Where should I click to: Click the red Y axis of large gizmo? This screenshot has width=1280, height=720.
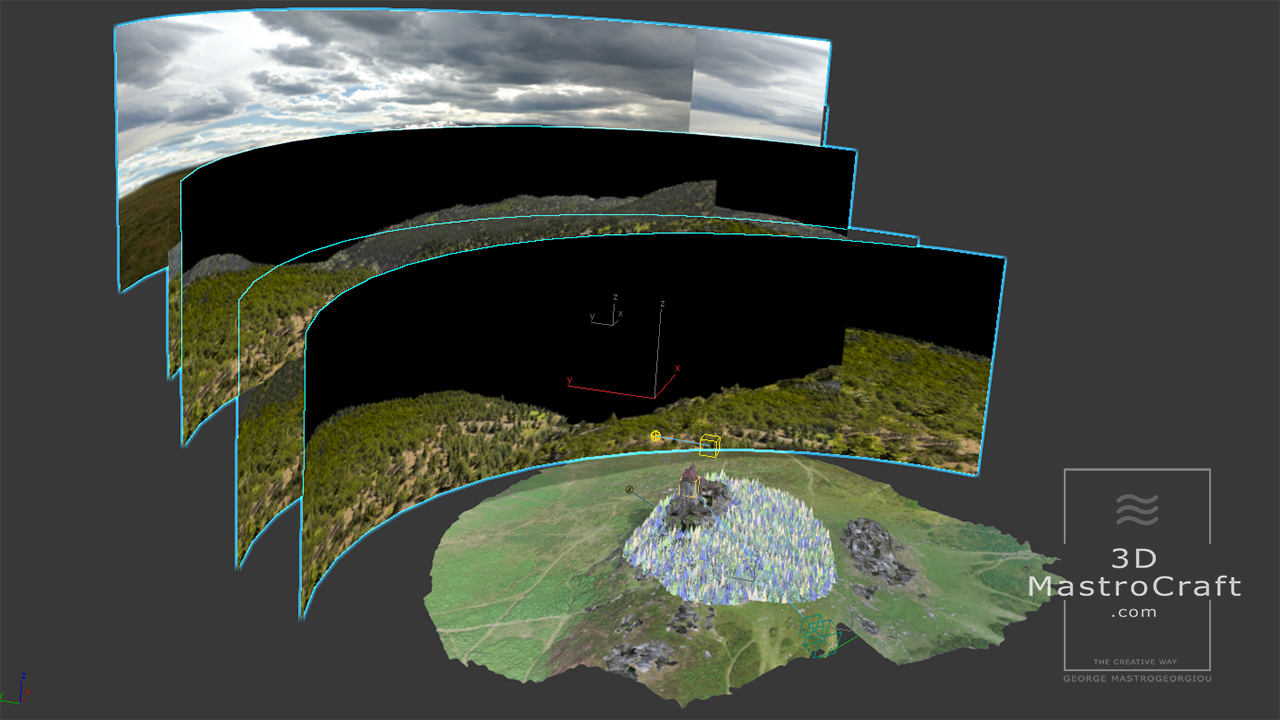pos(610,389)
